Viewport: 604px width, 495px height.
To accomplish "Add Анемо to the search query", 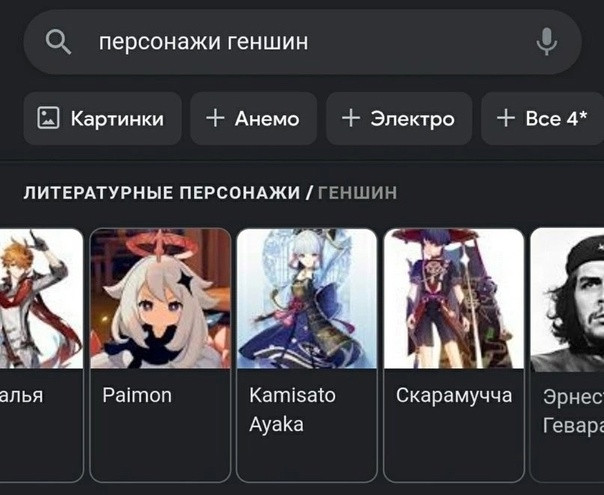I will (253, 118).
